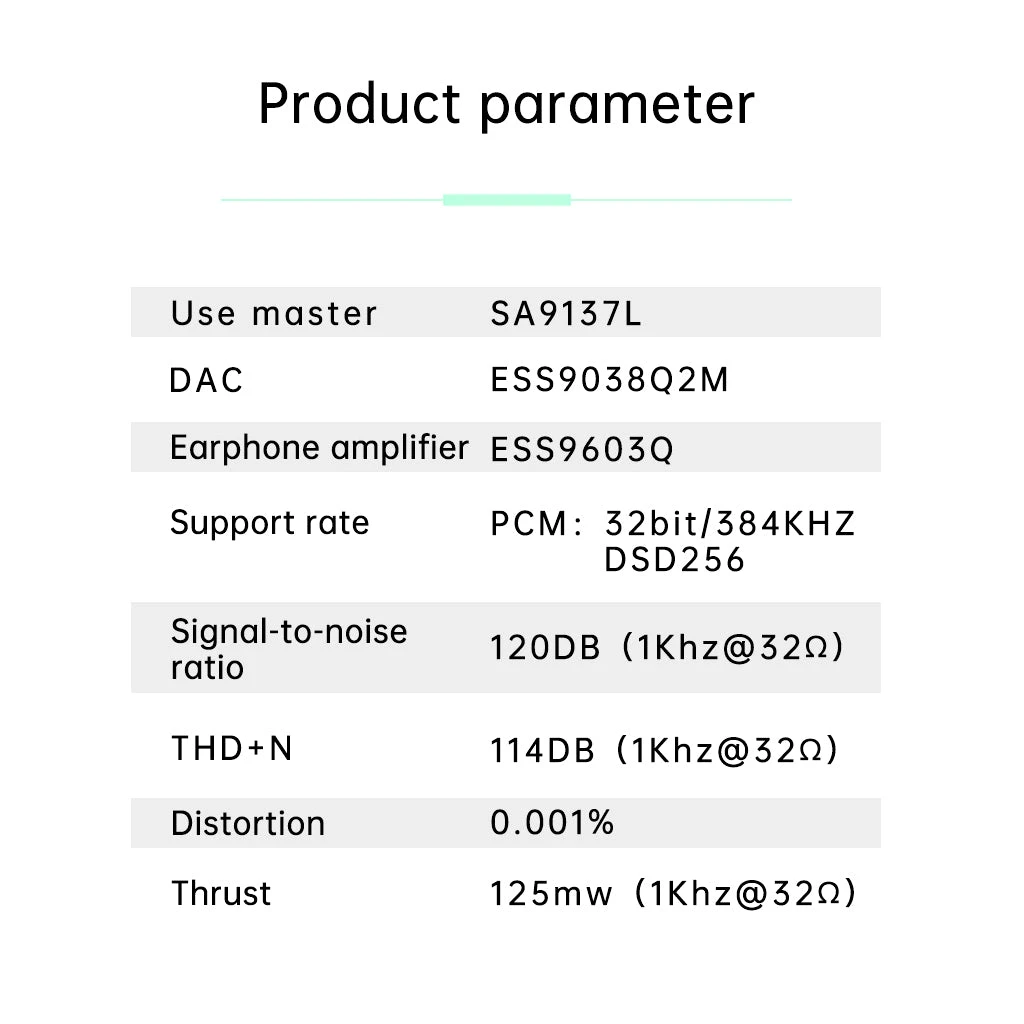This screenshot has width=1024, height=1024.
Task: Select the DAC row label
Action: [206, 381]
